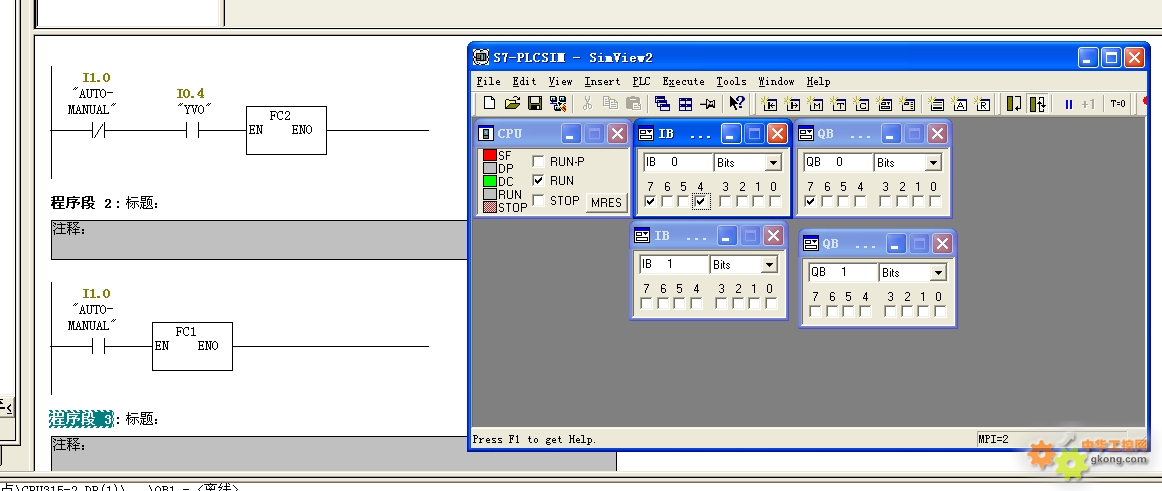This screenshot has height=491, width=1162.
Task: Uncheck bit 4 in IB 0 window
Action: 700,201
